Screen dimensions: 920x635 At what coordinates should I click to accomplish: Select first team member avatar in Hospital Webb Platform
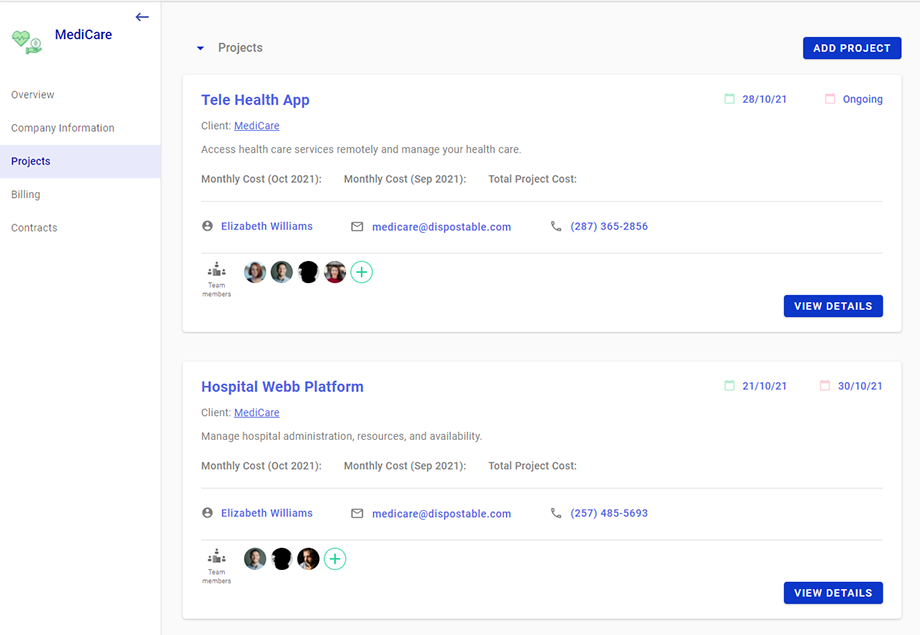(255, 559)
